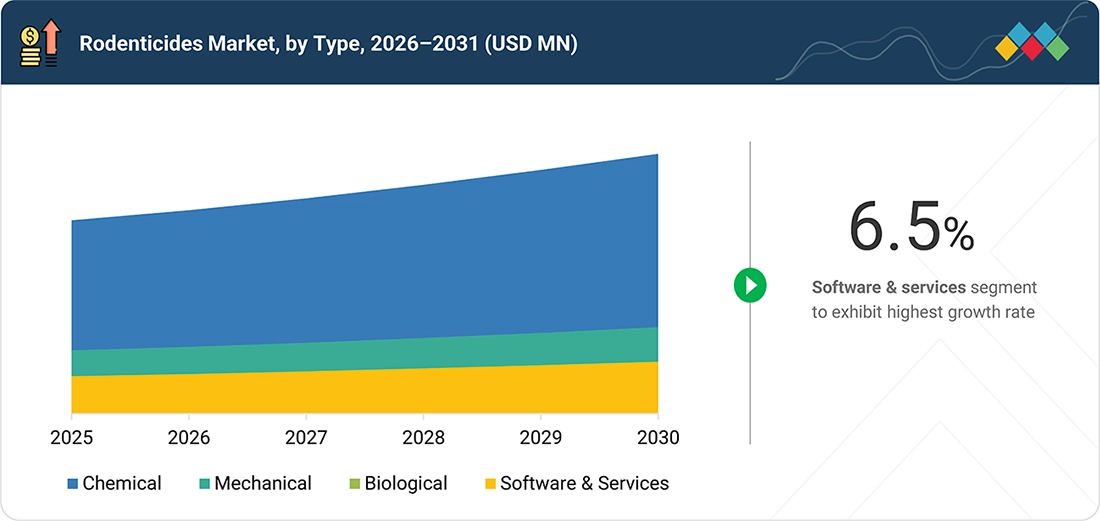Click the 2026 axis label

click(x=189, y=438)
